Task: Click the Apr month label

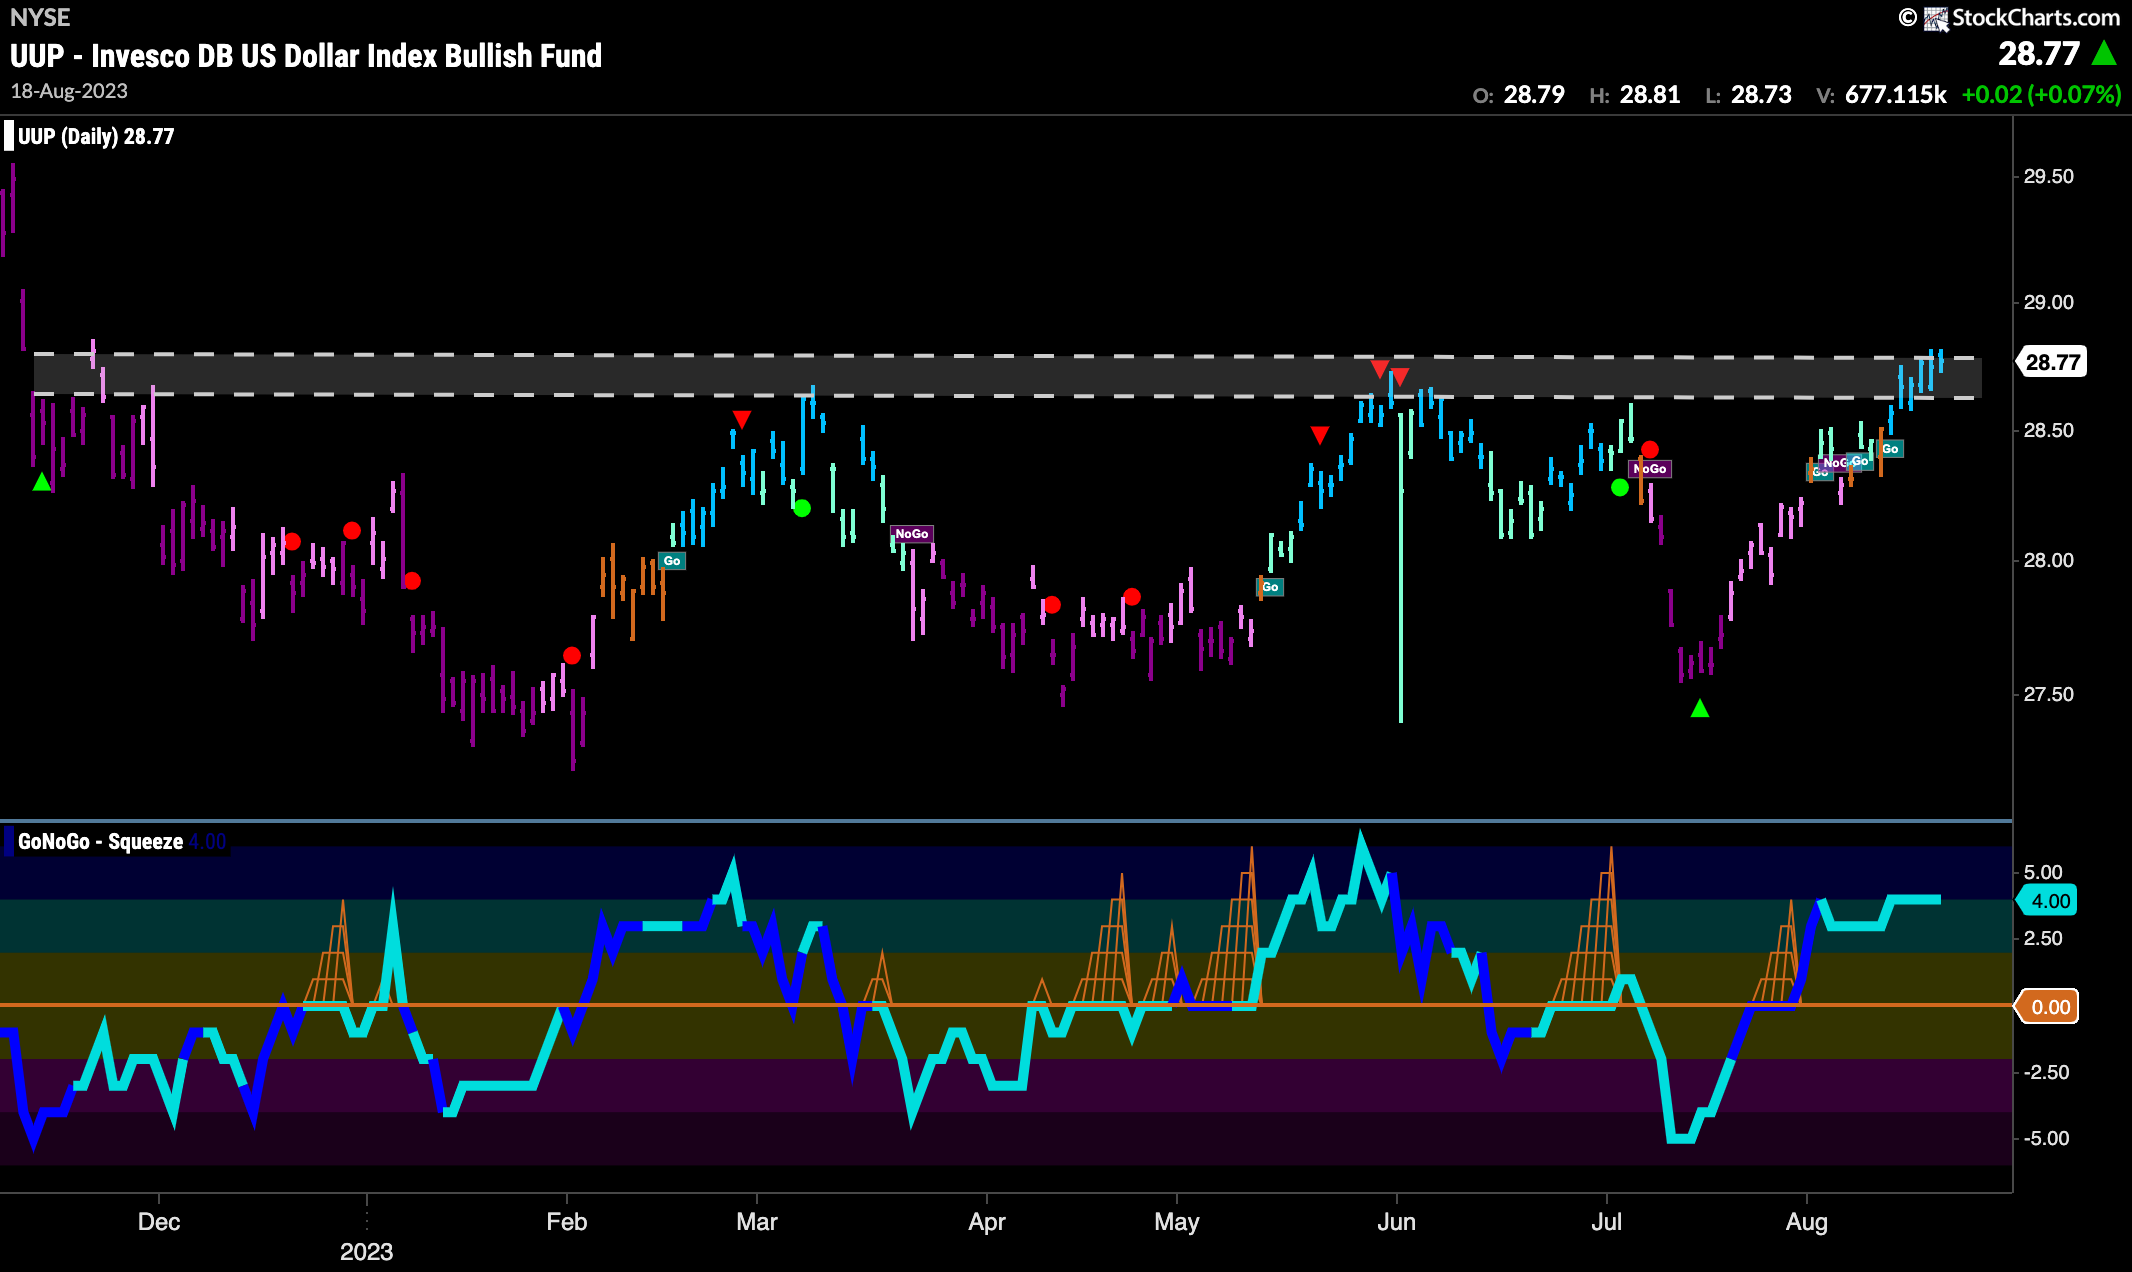Action: pos(987,1222)
